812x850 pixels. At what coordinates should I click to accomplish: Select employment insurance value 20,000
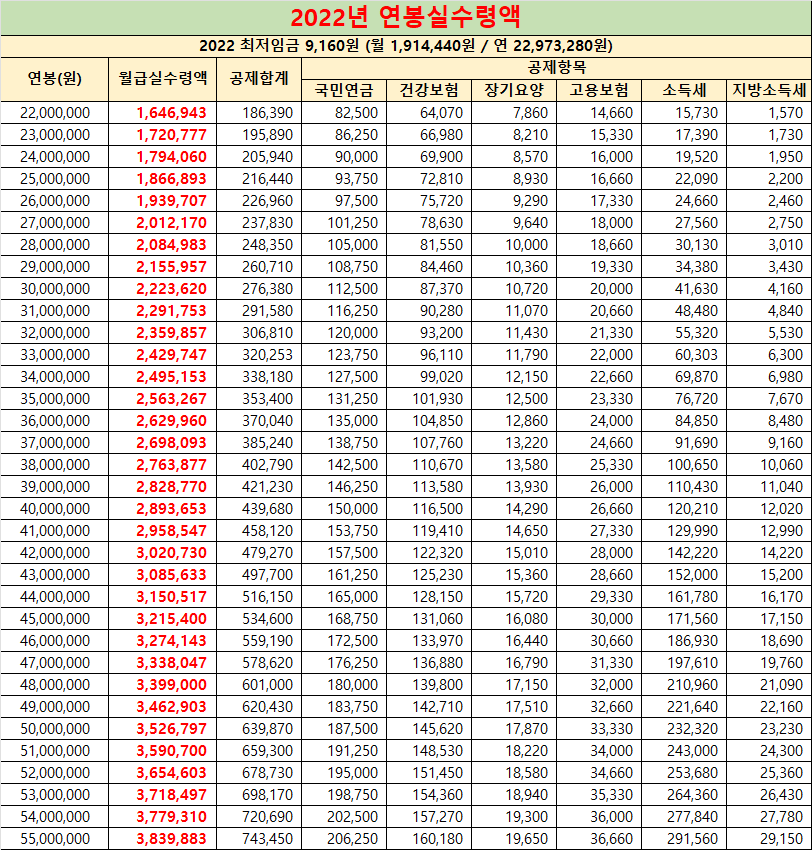click(x=611, y=289)
